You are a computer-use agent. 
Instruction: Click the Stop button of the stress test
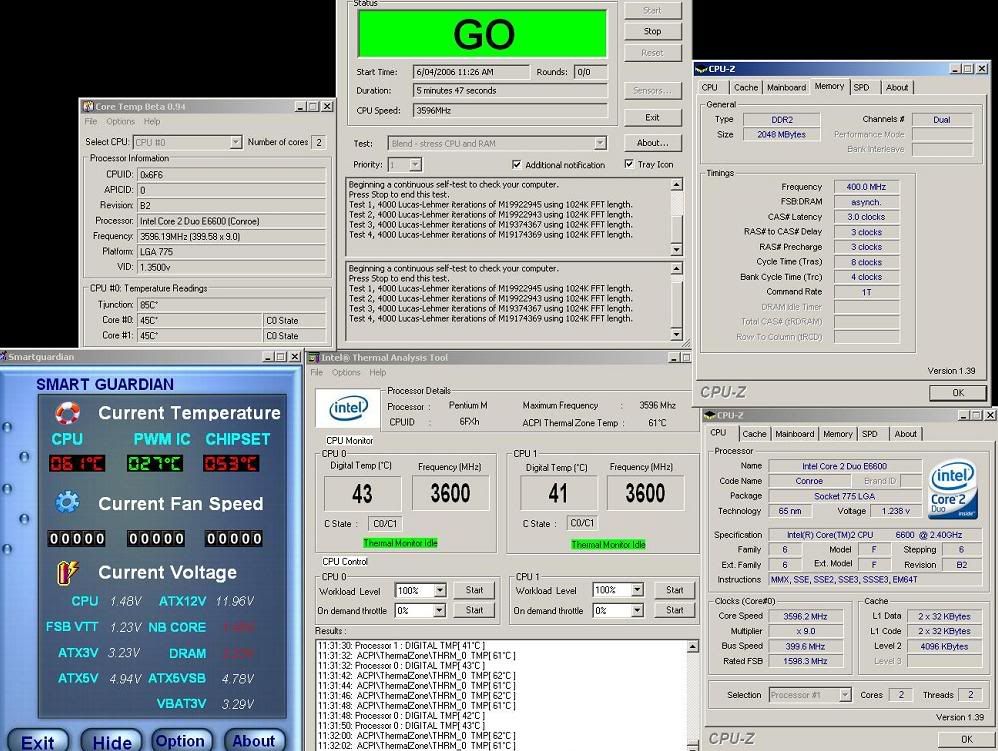652,31
